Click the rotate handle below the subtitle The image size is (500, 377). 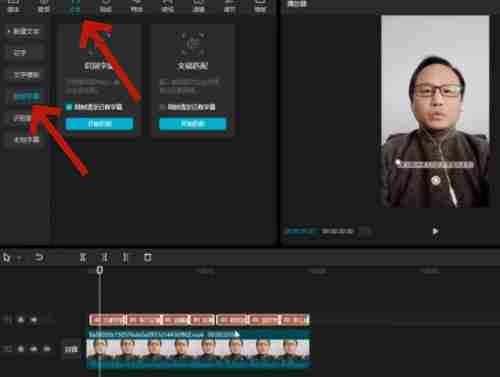point(435,180)
